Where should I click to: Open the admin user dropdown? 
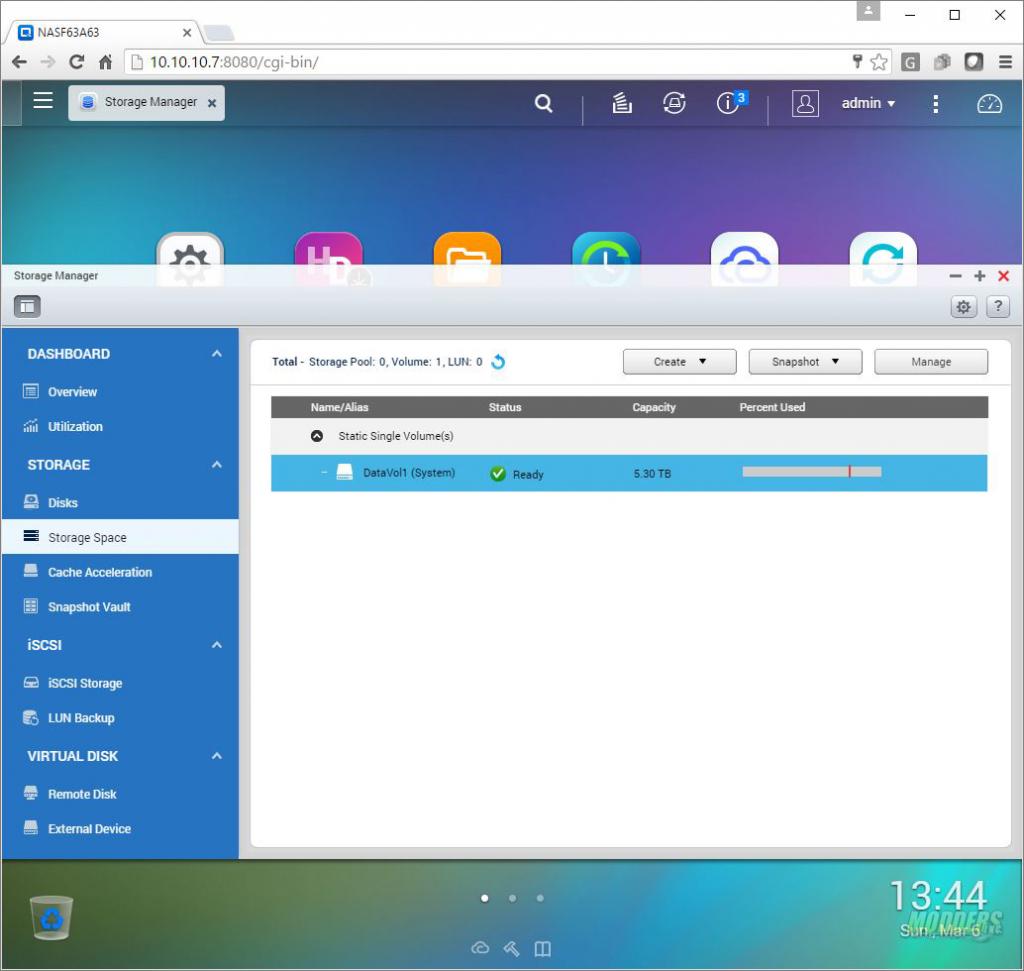[x=868, y=103]
